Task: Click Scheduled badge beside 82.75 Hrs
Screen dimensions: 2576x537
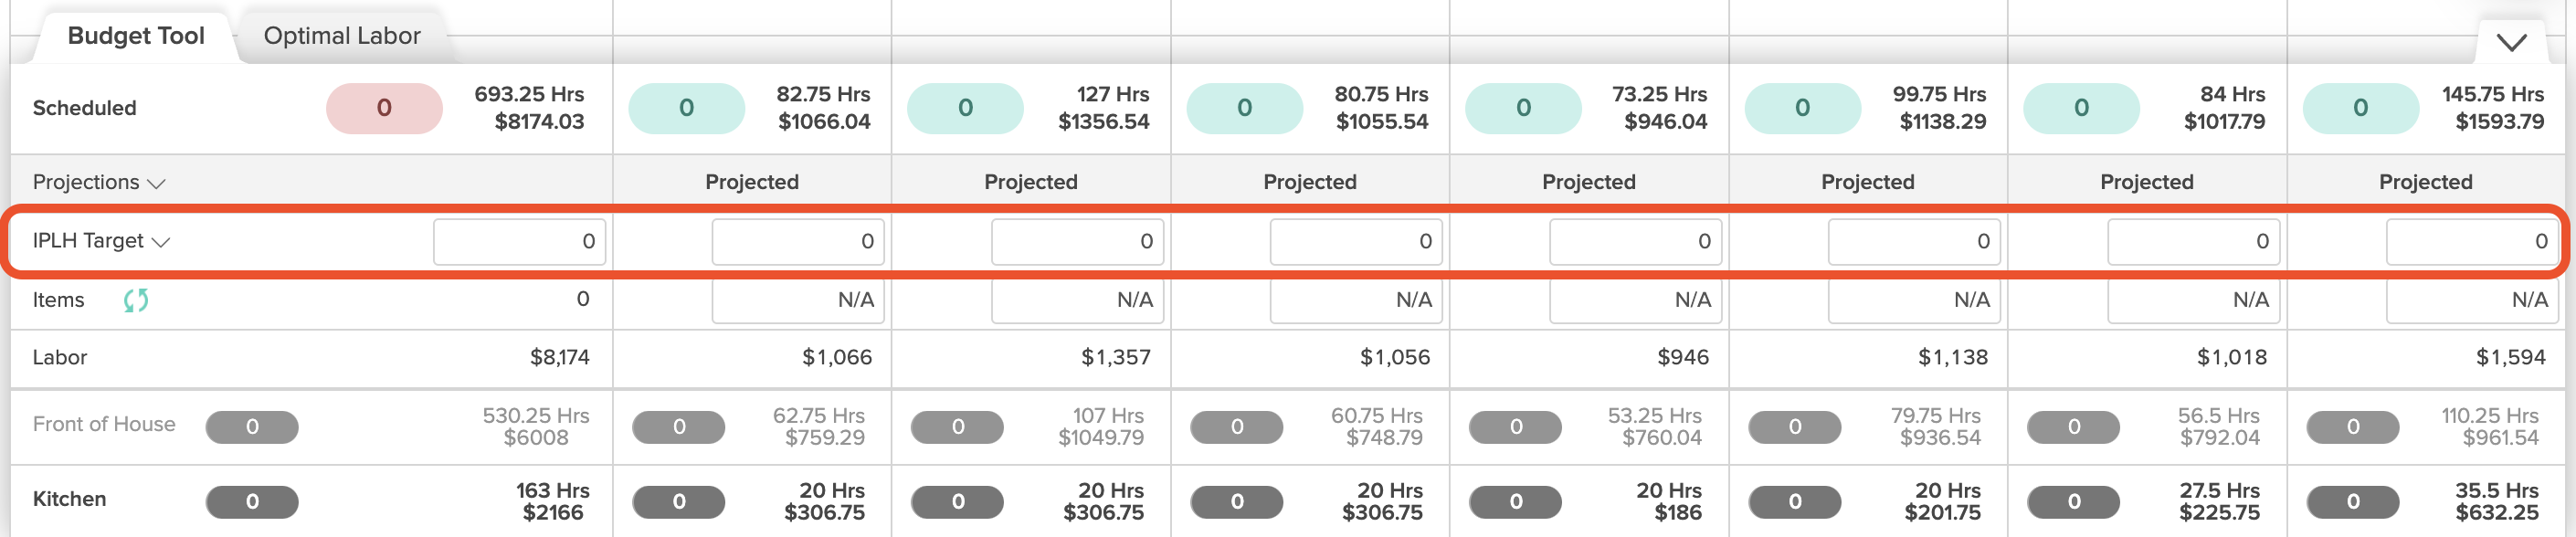Action: click(x=686, y=108)
